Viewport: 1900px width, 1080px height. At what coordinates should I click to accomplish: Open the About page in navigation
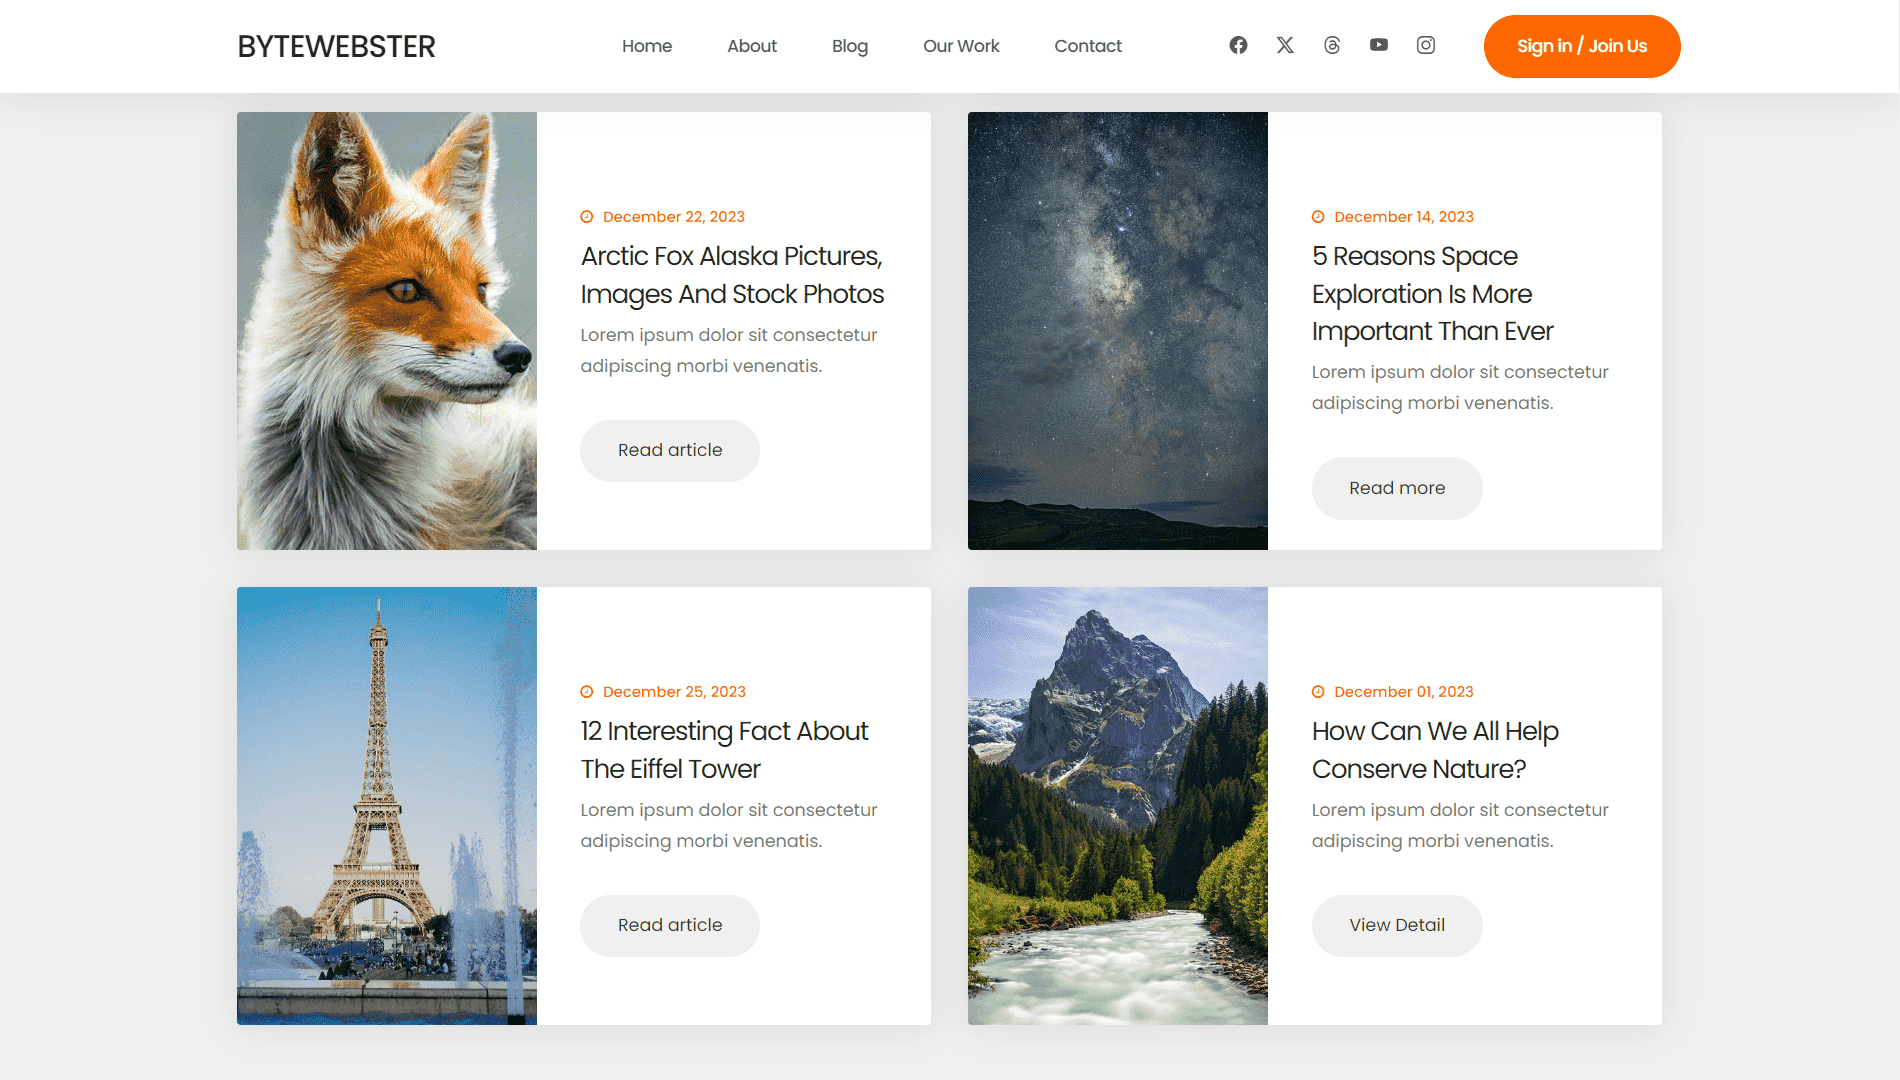click(752, 46)
